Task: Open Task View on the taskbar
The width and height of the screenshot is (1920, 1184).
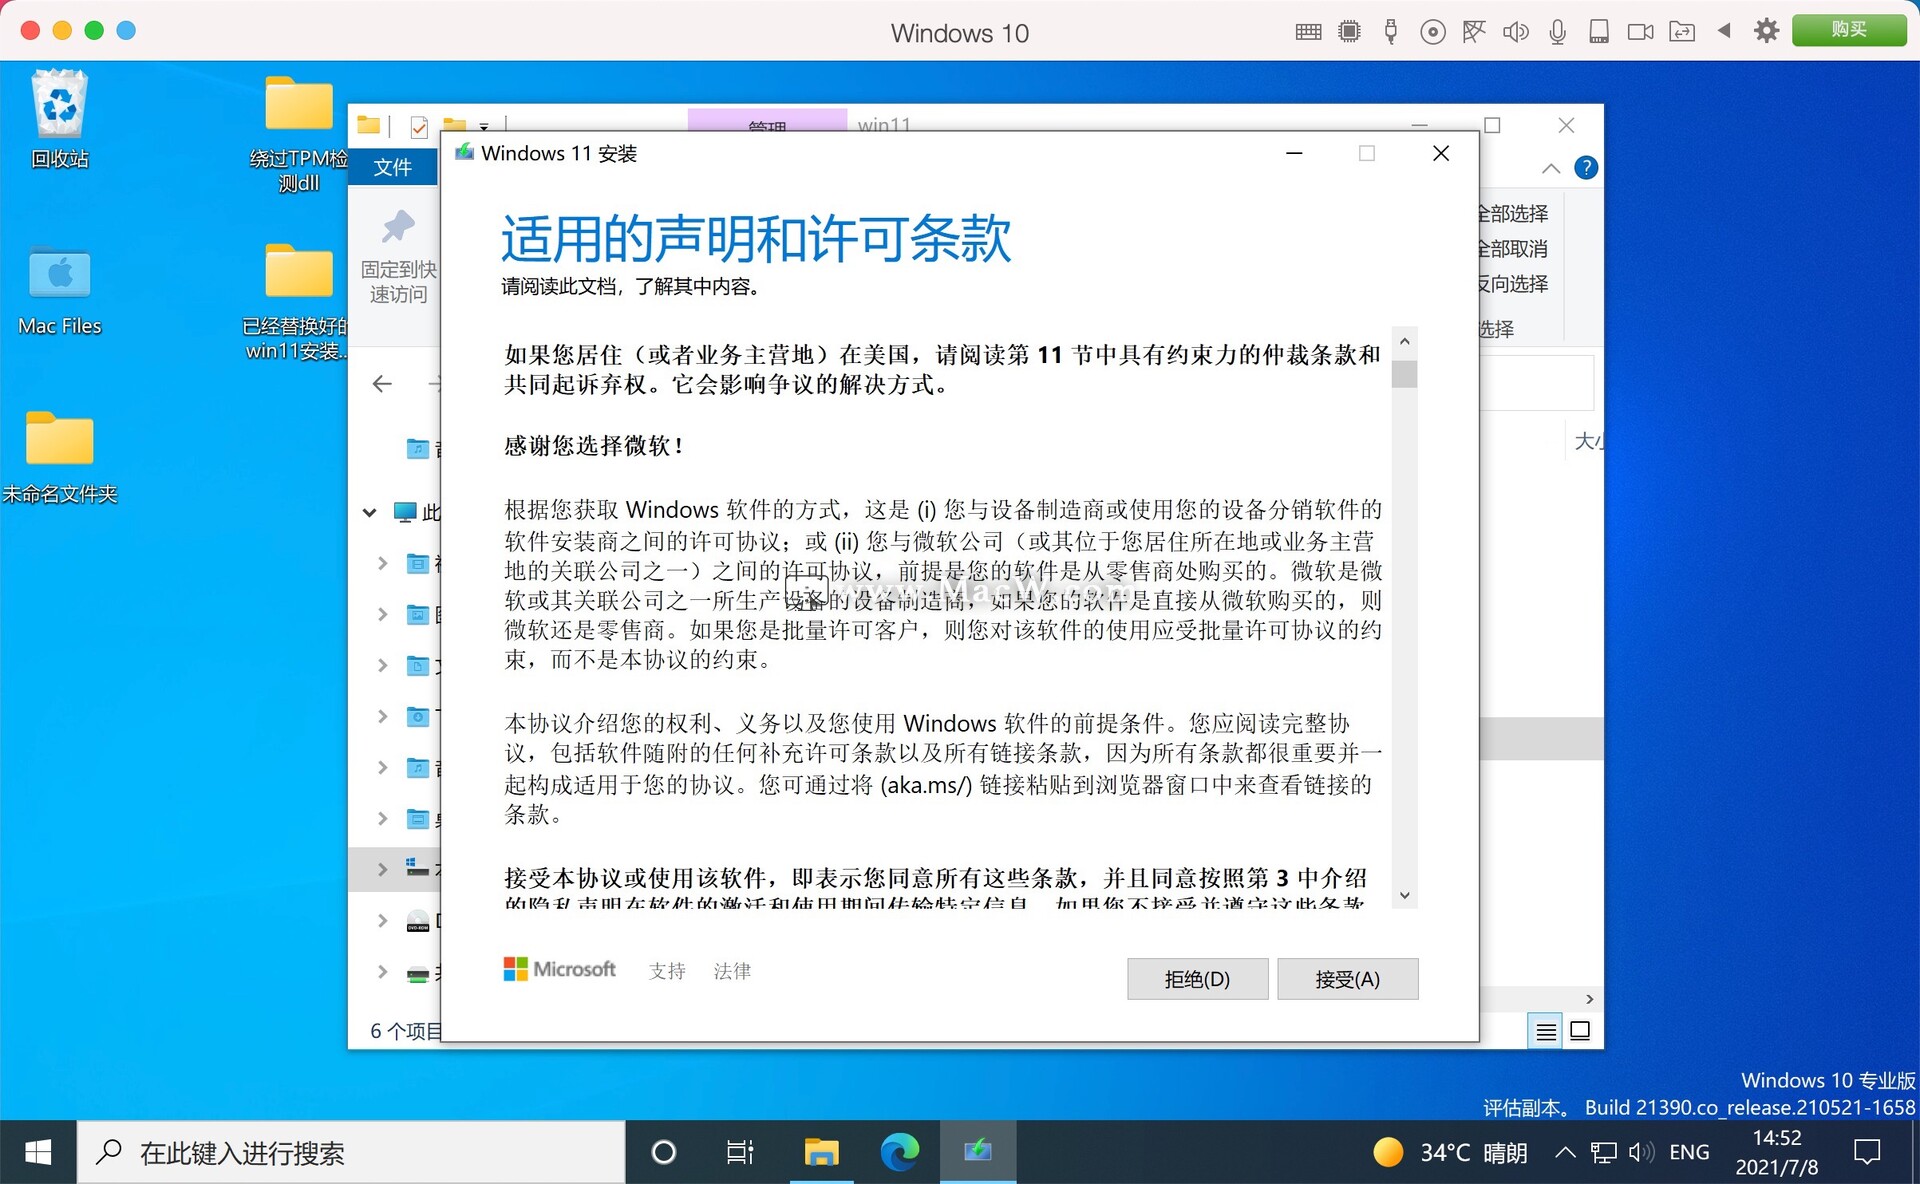Action: 740,1152
